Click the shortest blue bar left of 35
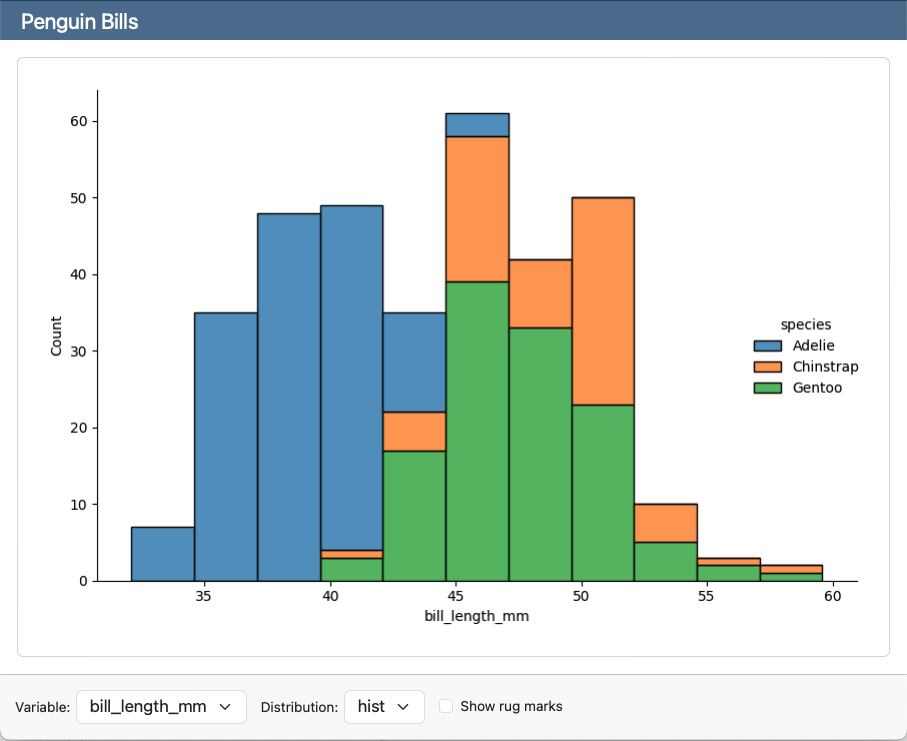The height and width of the screenshot is (741, 907). 163,554
